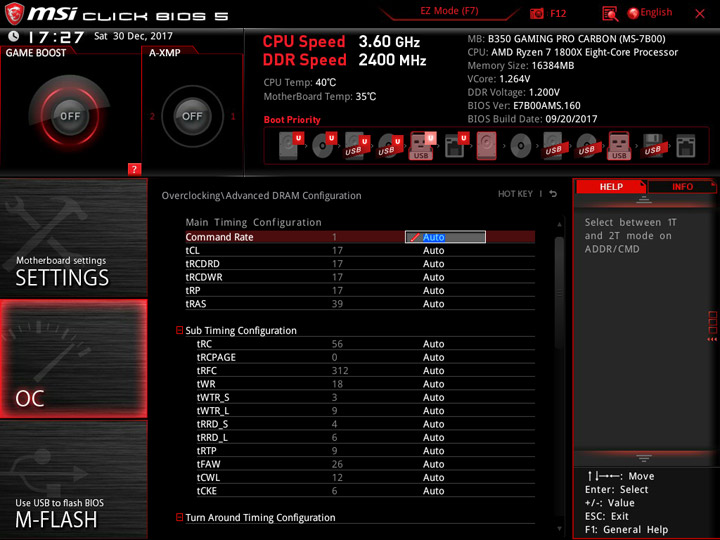Image resolution: width=720 pixels, height=540 pixels.
Task: Click the HOT KEY label
Action: point(515,194)
